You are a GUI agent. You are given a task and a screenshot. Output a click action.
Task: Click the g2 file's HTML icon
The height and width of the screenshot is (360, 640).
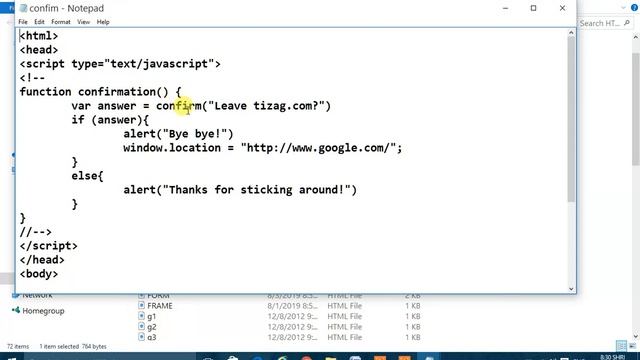point(141,326)
